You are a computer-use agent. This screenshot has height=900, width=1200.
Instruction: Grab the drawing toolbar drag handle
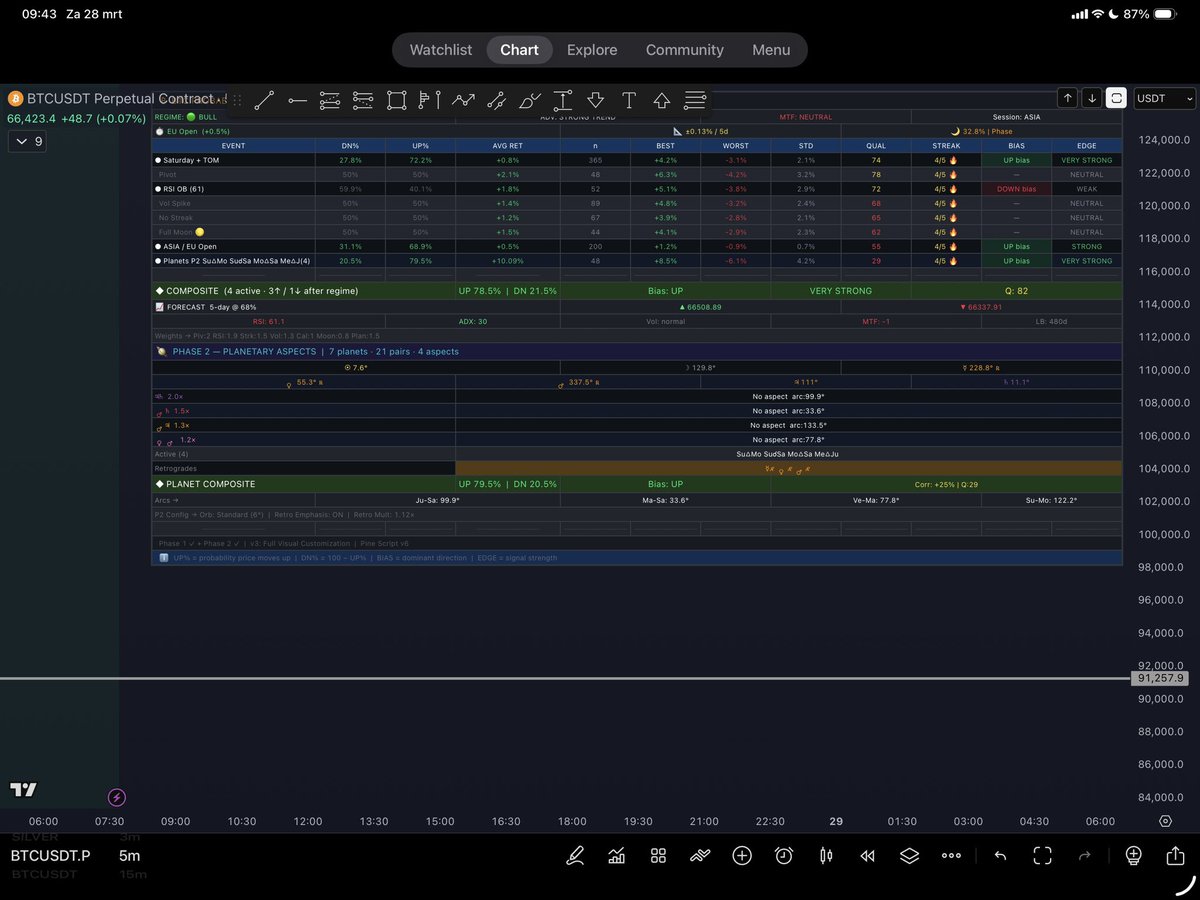[238, 100]
